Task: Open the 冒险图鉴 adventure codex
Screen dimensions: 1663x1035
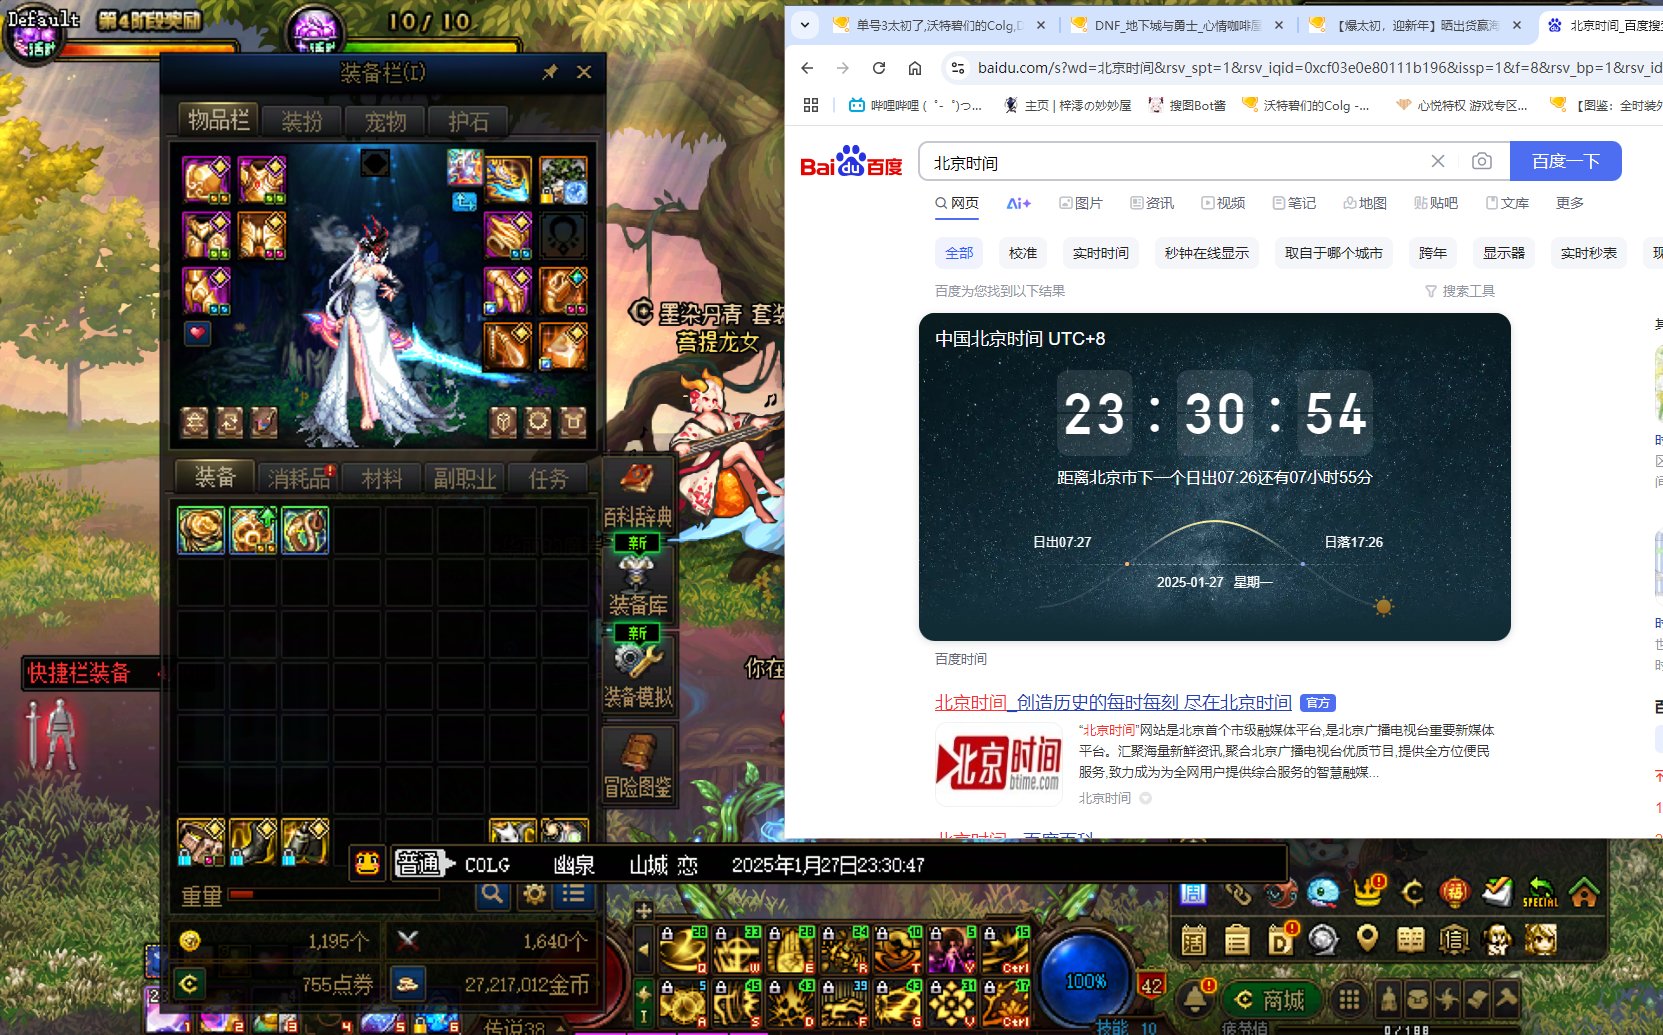Action: 638,766
